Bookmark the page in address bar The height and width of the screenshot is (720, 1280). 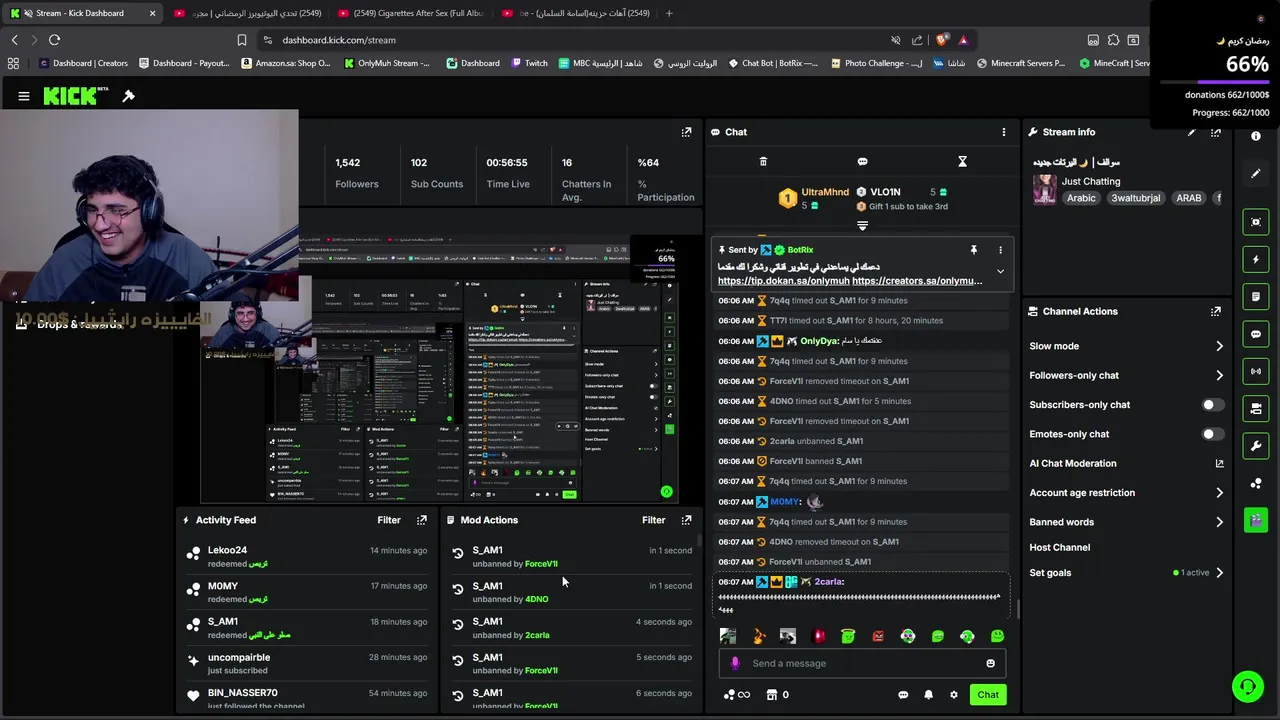coord(241,40)
